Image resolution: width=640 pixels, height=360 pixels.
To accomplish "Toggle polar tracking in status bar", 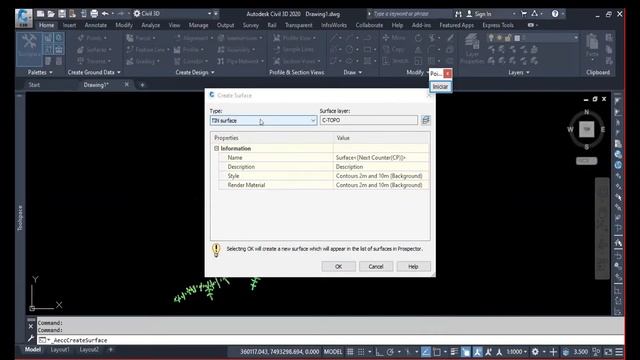I will tap(390, 352).
